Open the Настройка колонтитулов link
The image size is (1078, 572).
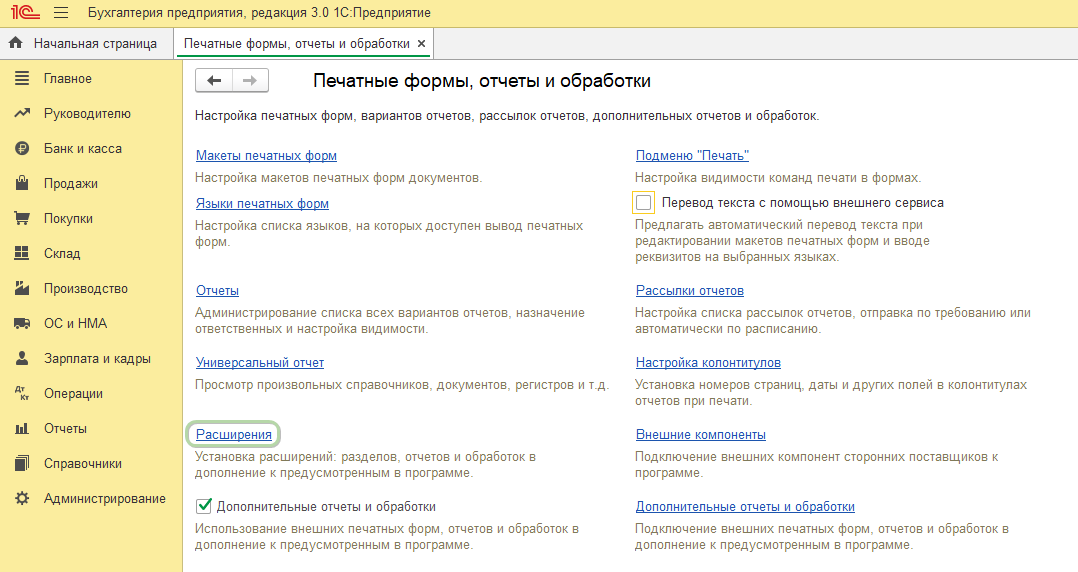pyautogui.click(x=708, y=362)
